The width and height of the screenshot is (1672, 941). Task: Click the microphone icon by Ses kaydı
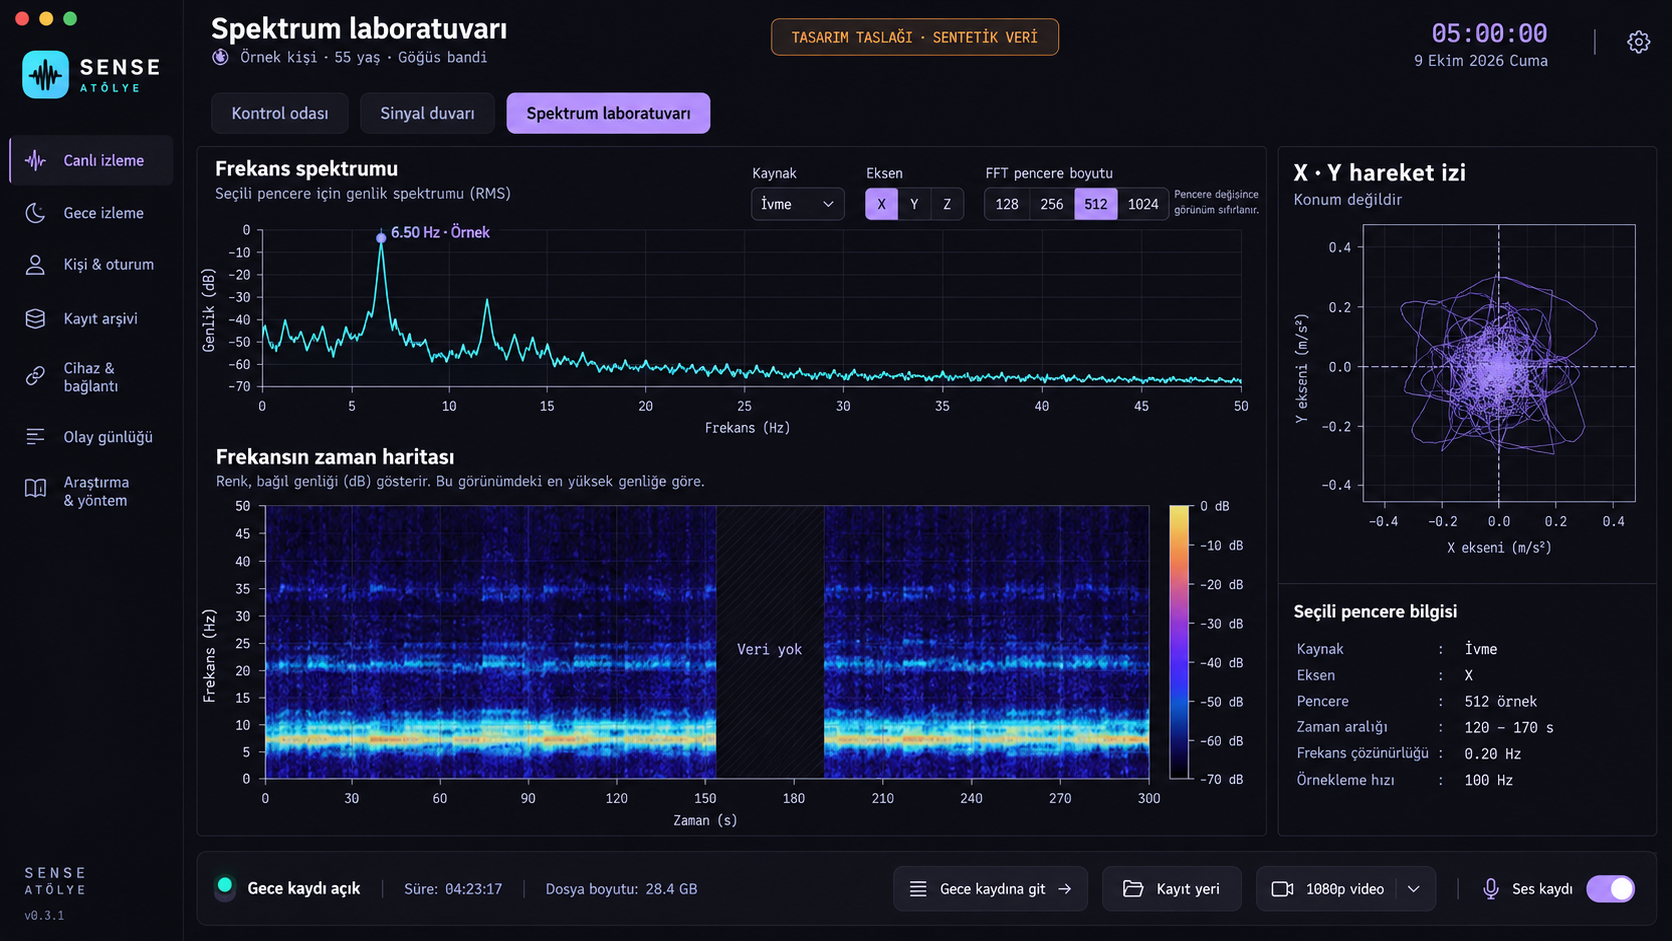pos(1490,889)
